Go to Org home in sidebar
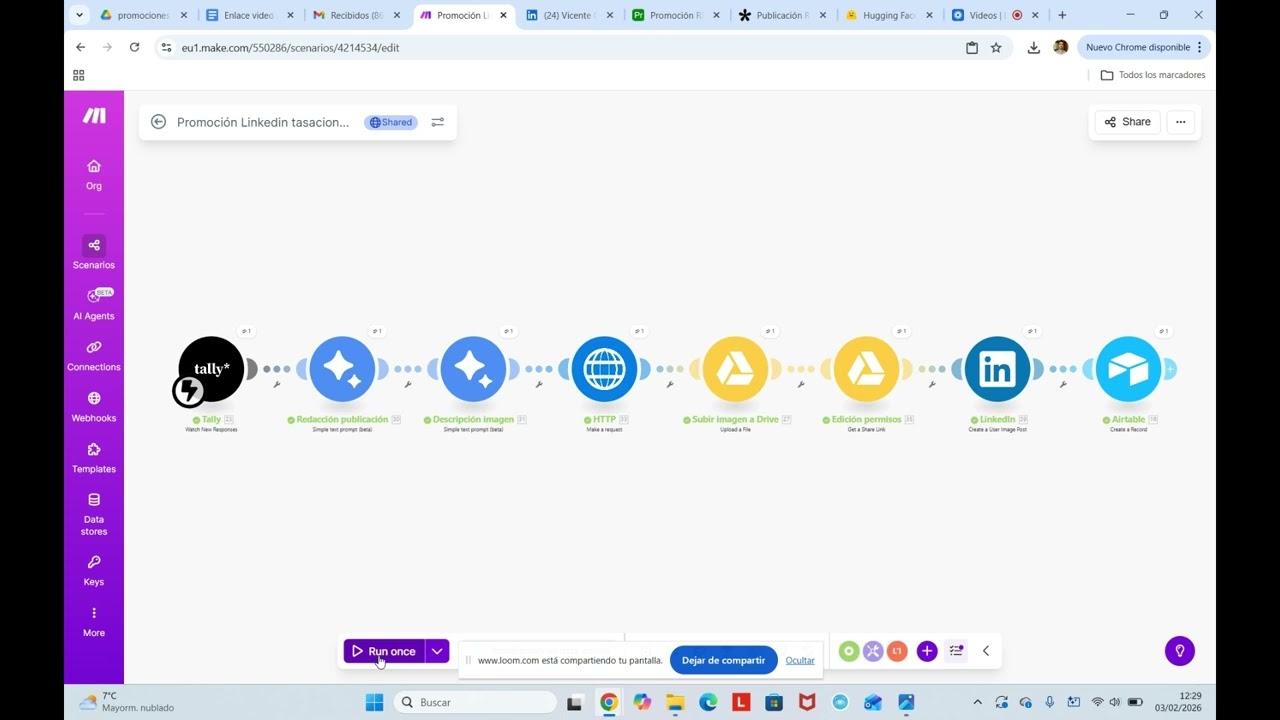This screenshot has height=720, width=1280. tap(94, 174)
